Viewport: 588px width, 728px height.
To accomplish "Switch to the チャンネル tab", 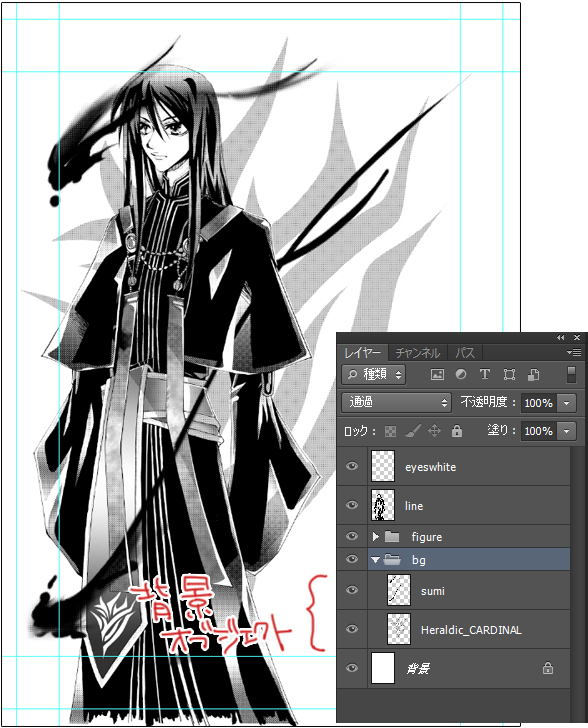I will (x=418, y=353).
